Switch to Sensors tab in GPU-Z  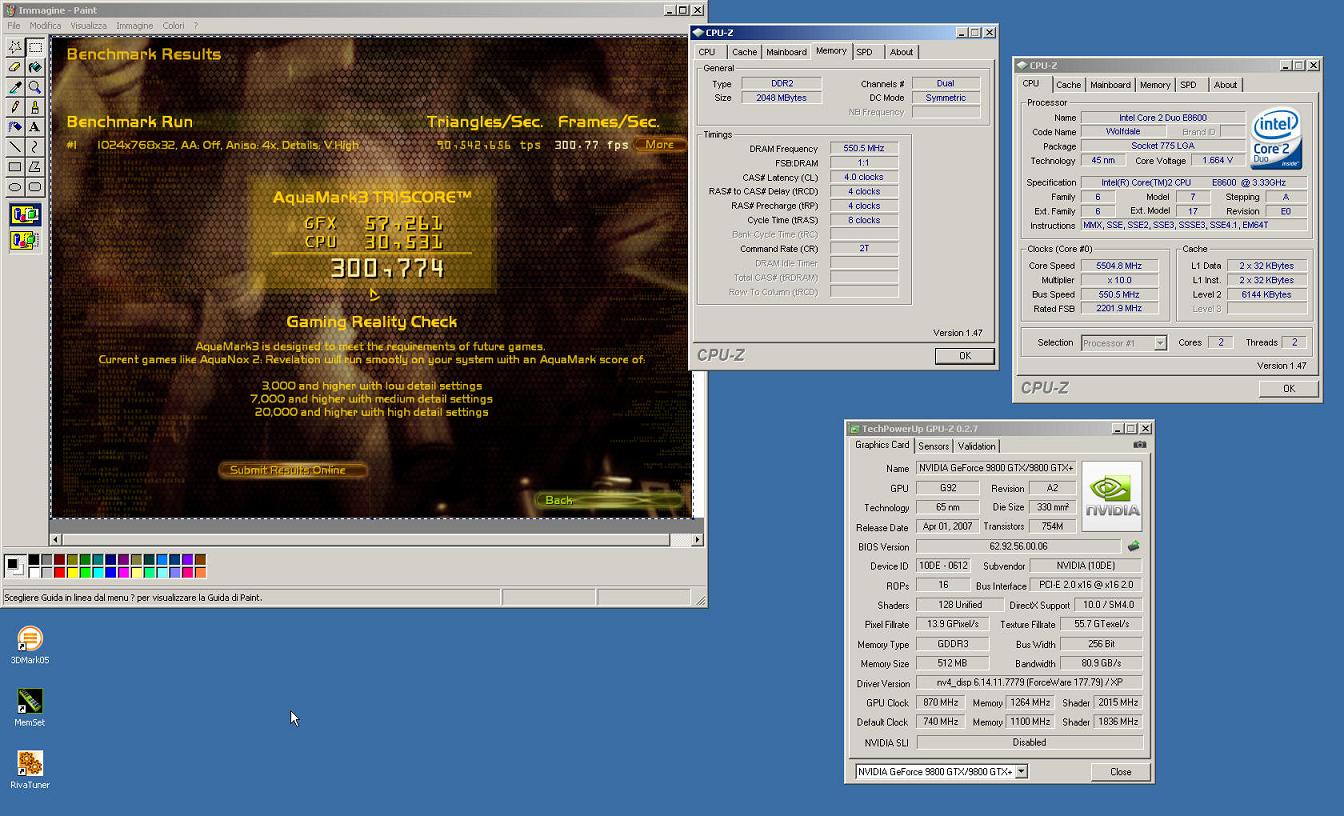tap(933, 446)
